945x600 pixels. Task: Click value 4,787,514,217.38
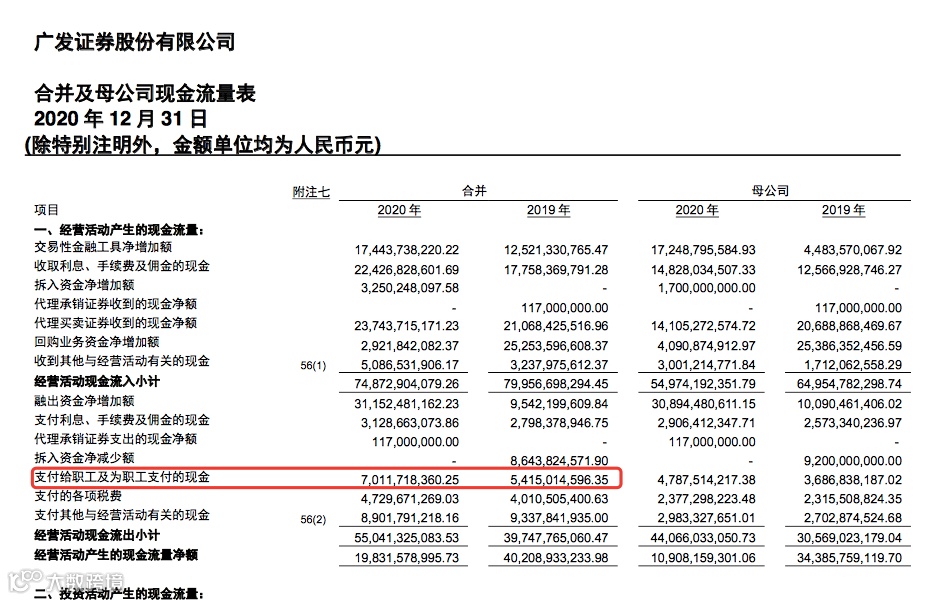[x=706, y=480]
